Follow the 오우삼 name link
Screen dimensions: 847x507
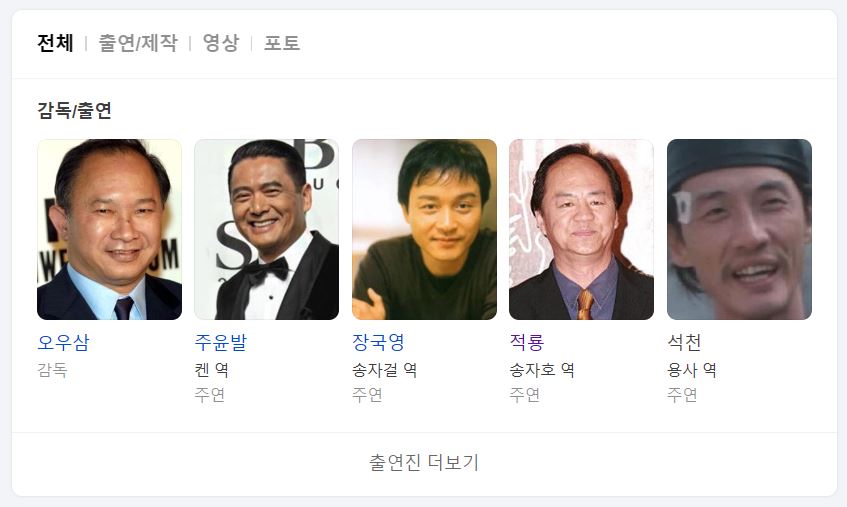point(63,342)
